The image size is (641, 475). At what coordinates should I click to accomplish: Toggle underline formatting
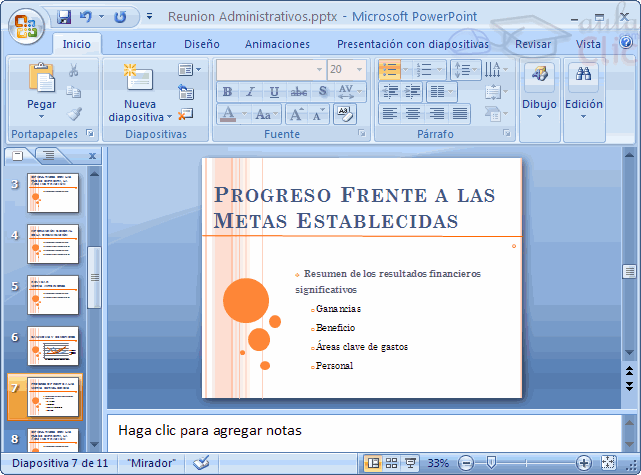(x=274, y=92)
